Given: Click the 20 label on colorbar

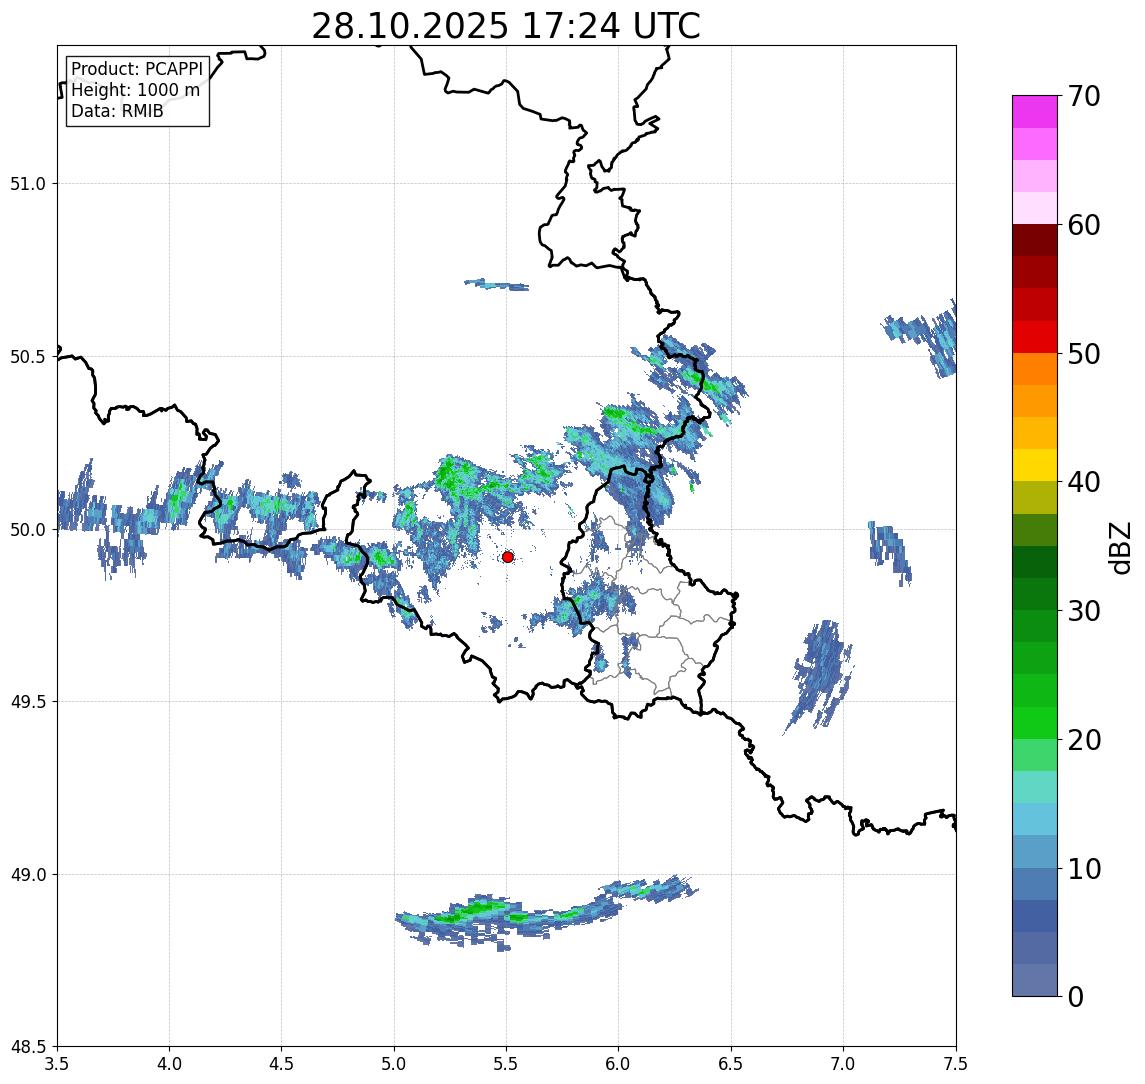Looking at the screenshot, I should [x=1084, y=740].
